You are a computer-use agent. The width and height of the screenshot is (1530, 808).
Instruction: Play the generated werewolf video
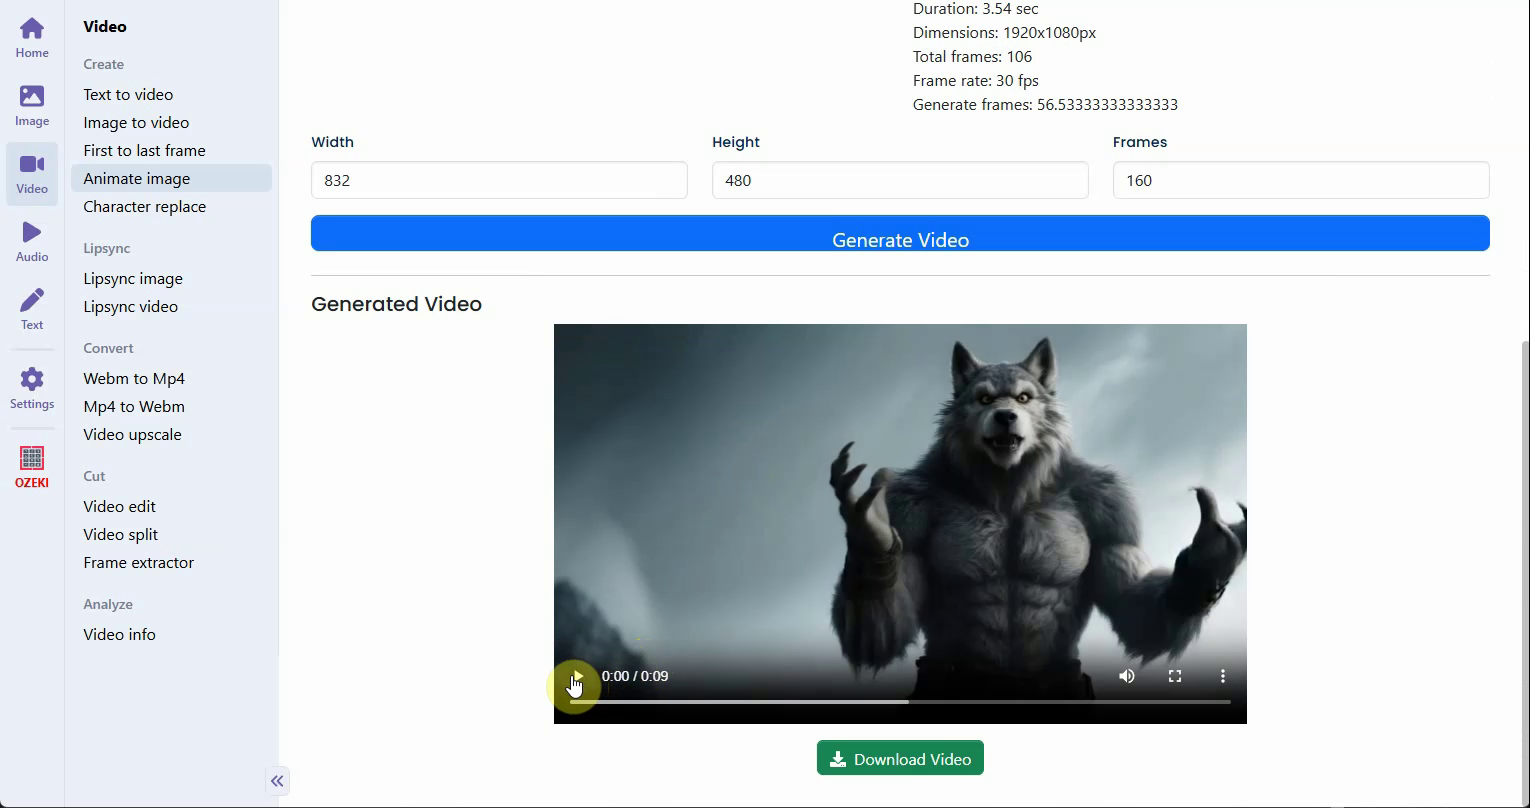tap(577, 677)
